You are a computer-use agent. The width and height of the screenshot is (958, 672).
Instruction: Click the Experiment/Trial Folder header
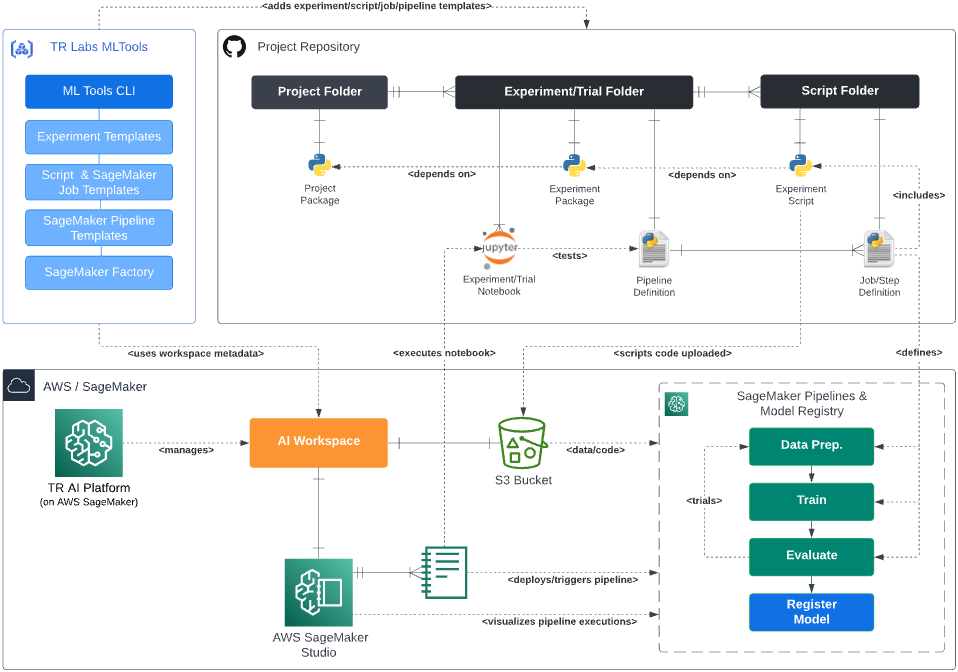(574, 92)
